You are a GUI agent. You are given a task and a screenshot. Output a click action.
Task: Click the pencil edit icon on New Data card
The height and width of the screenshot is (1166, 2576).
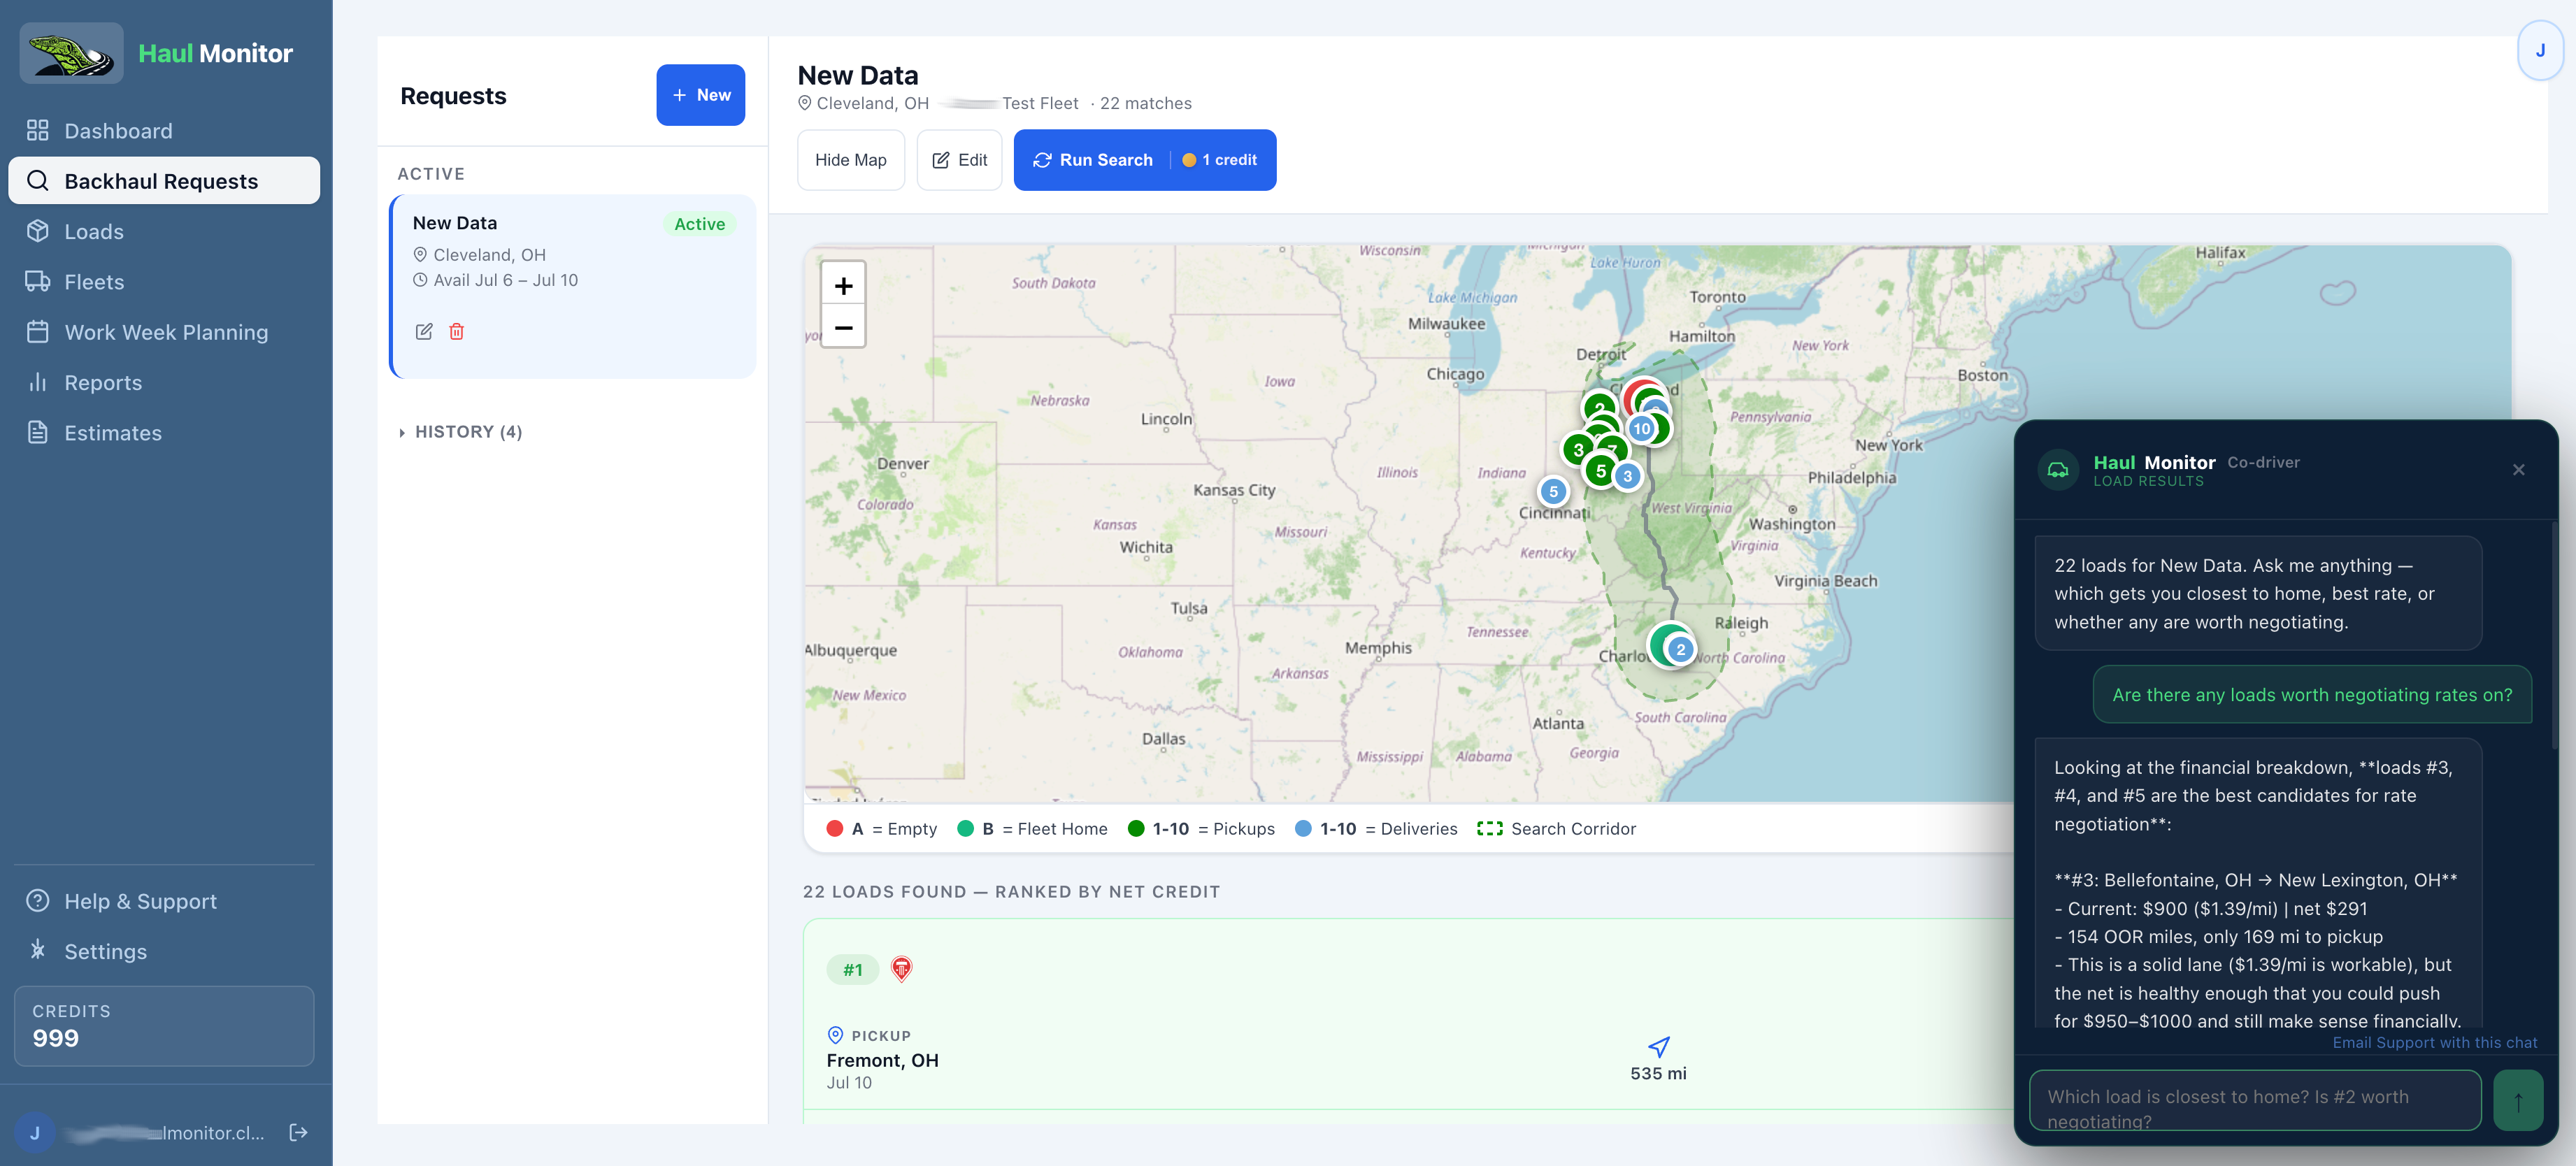[x=424, y=331]
